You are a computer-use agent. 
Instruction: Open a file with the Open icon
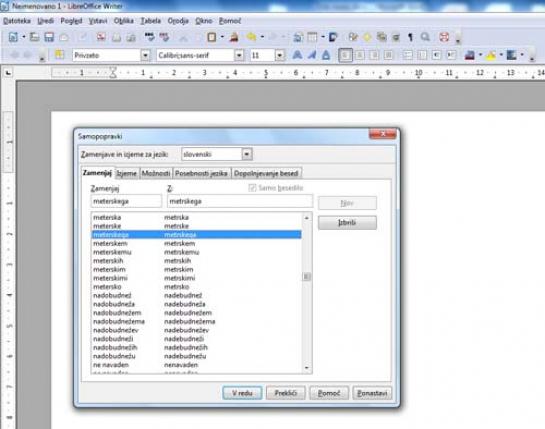point(34,37)
